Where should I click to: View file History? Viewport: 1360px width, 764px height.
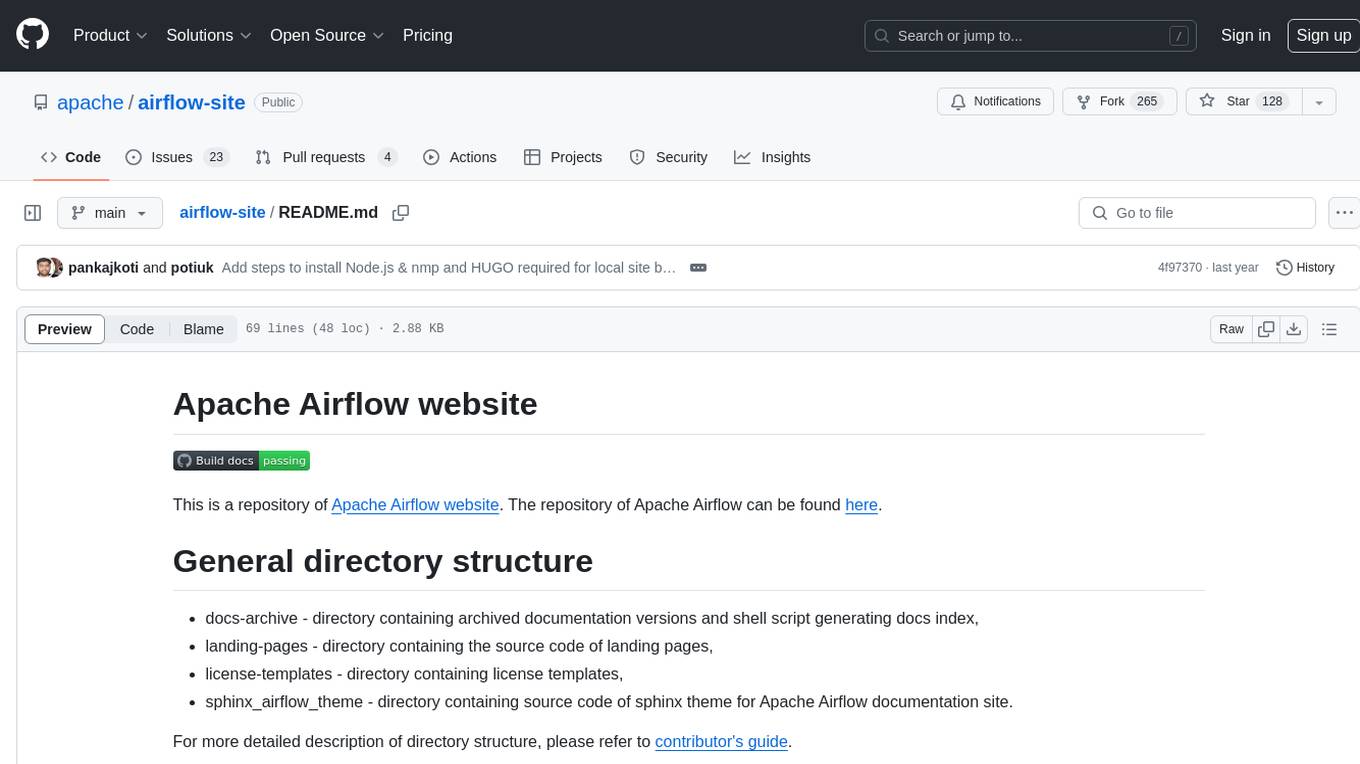pyautogui.click(x=1305, y=268)
